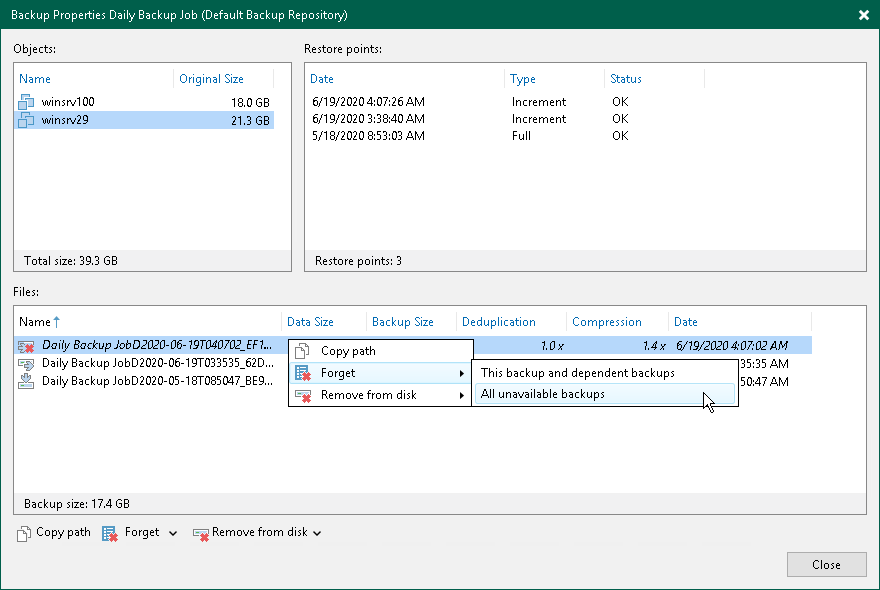
Task: Sort objects by Original Size column
Action: pos(210,79)
